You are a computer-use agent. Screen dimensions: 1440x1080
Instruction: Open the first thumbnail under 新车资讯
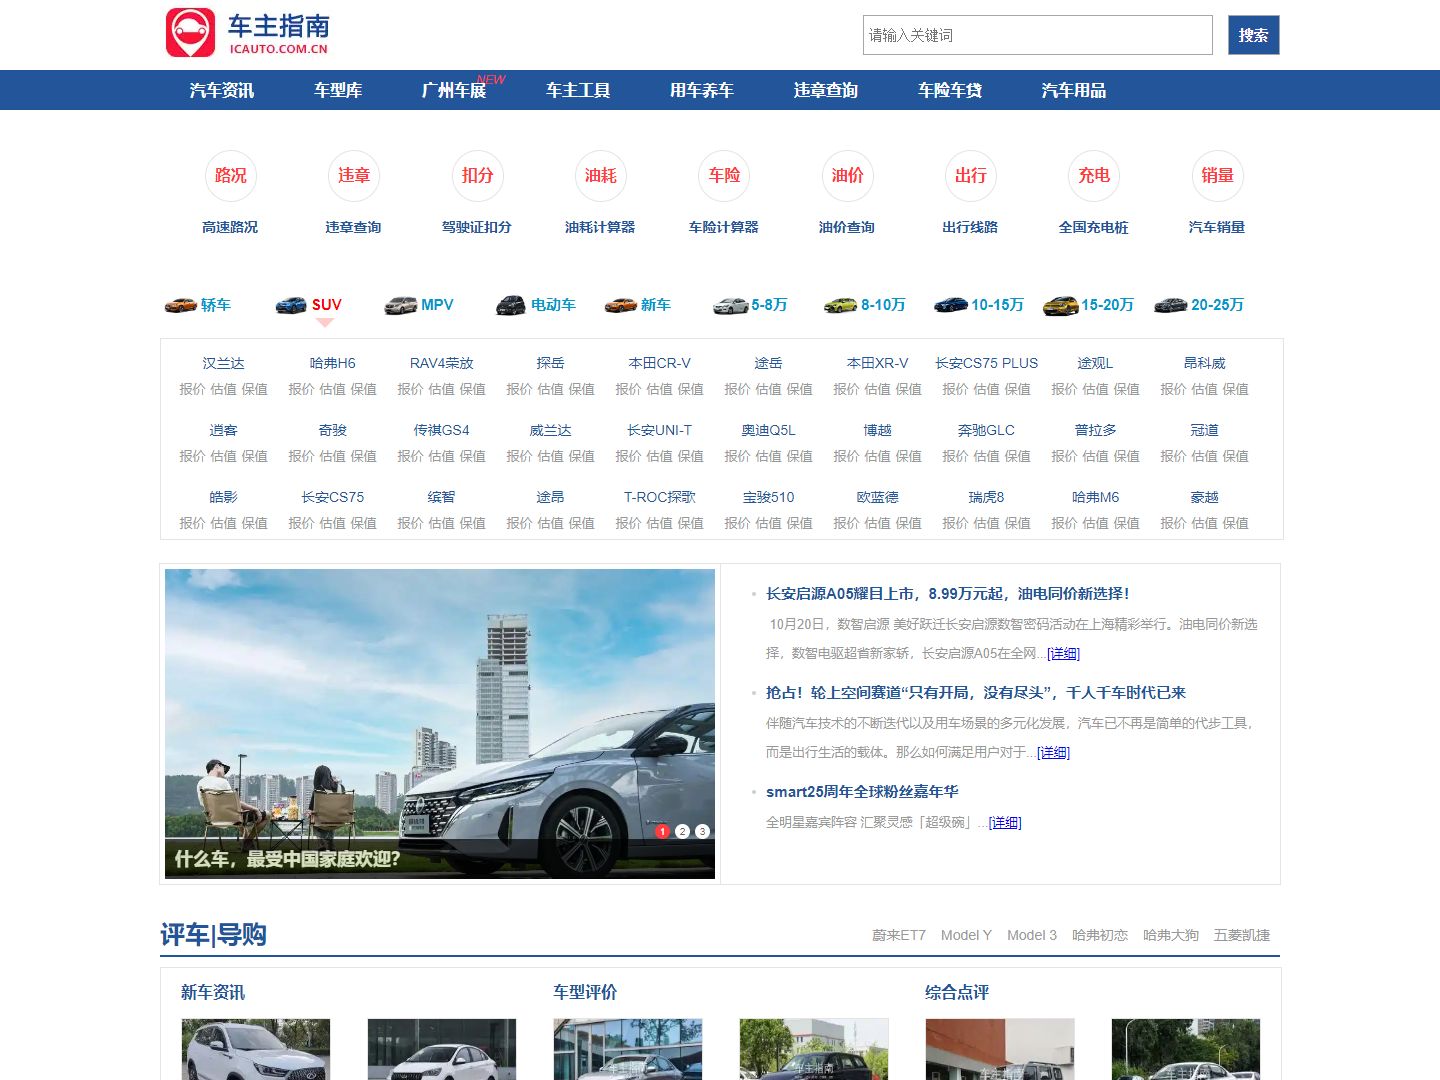click(256, 1049)
